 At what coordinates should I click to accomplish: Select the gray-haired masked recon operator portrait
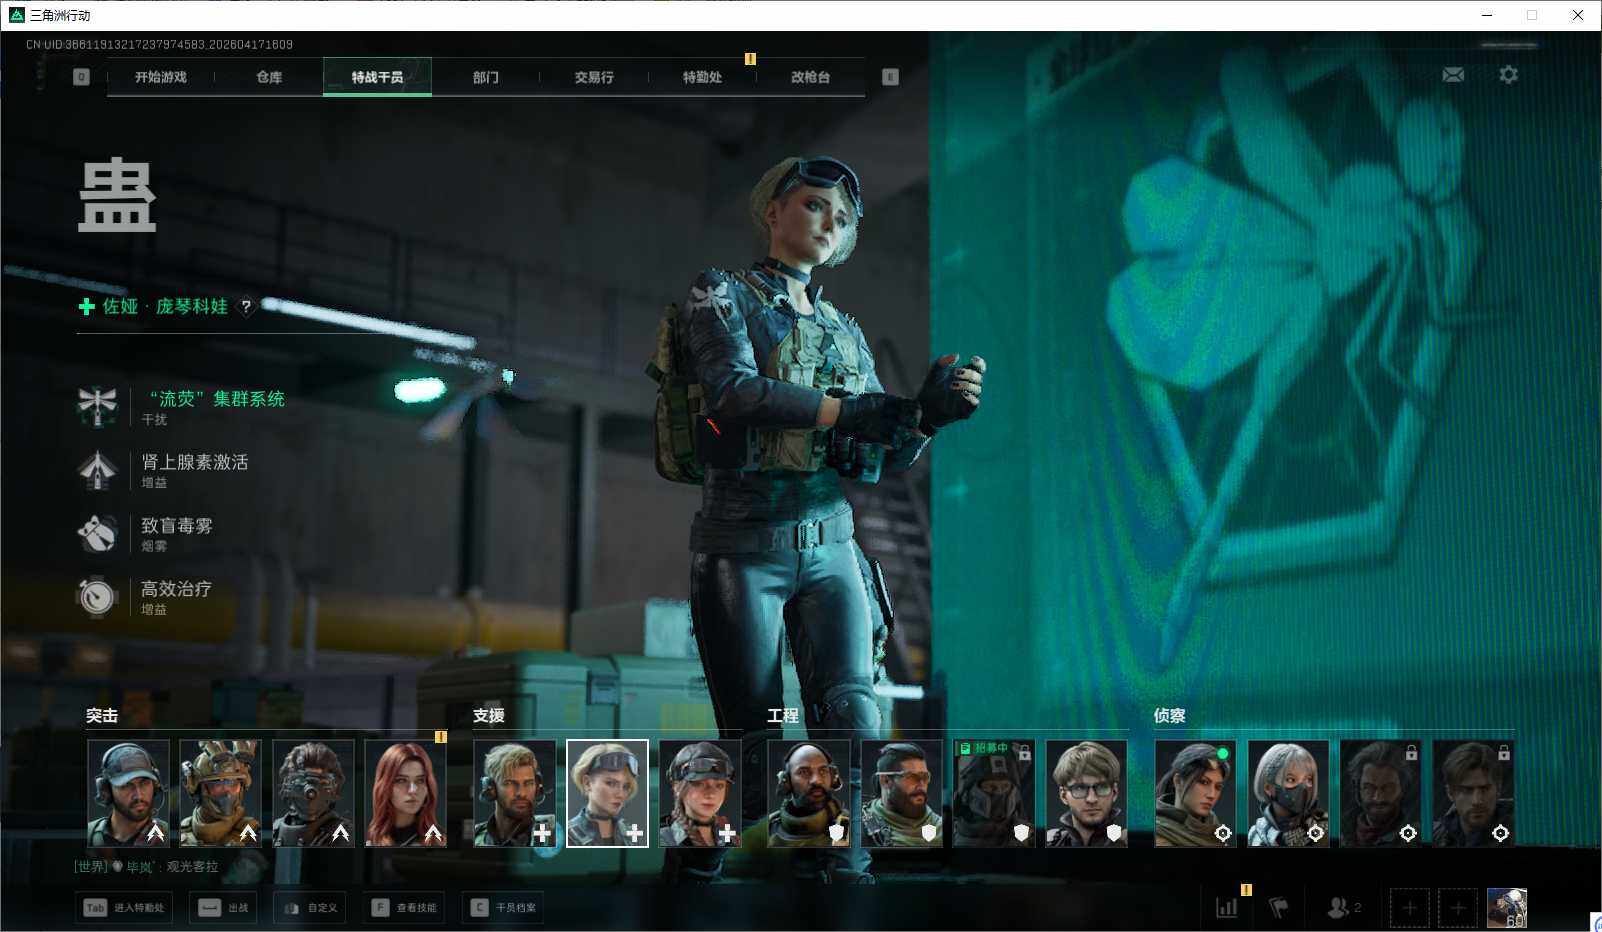pos(1288,793)
